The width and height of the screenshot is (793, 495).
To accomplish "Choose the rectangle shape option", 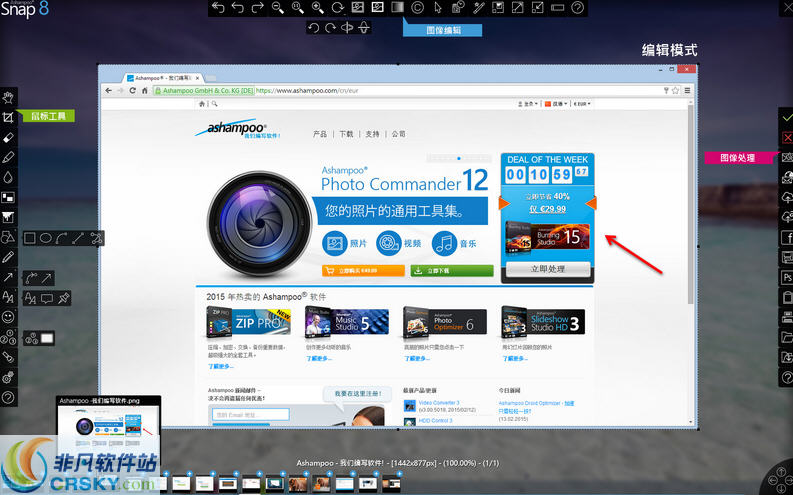I will 30,238.
